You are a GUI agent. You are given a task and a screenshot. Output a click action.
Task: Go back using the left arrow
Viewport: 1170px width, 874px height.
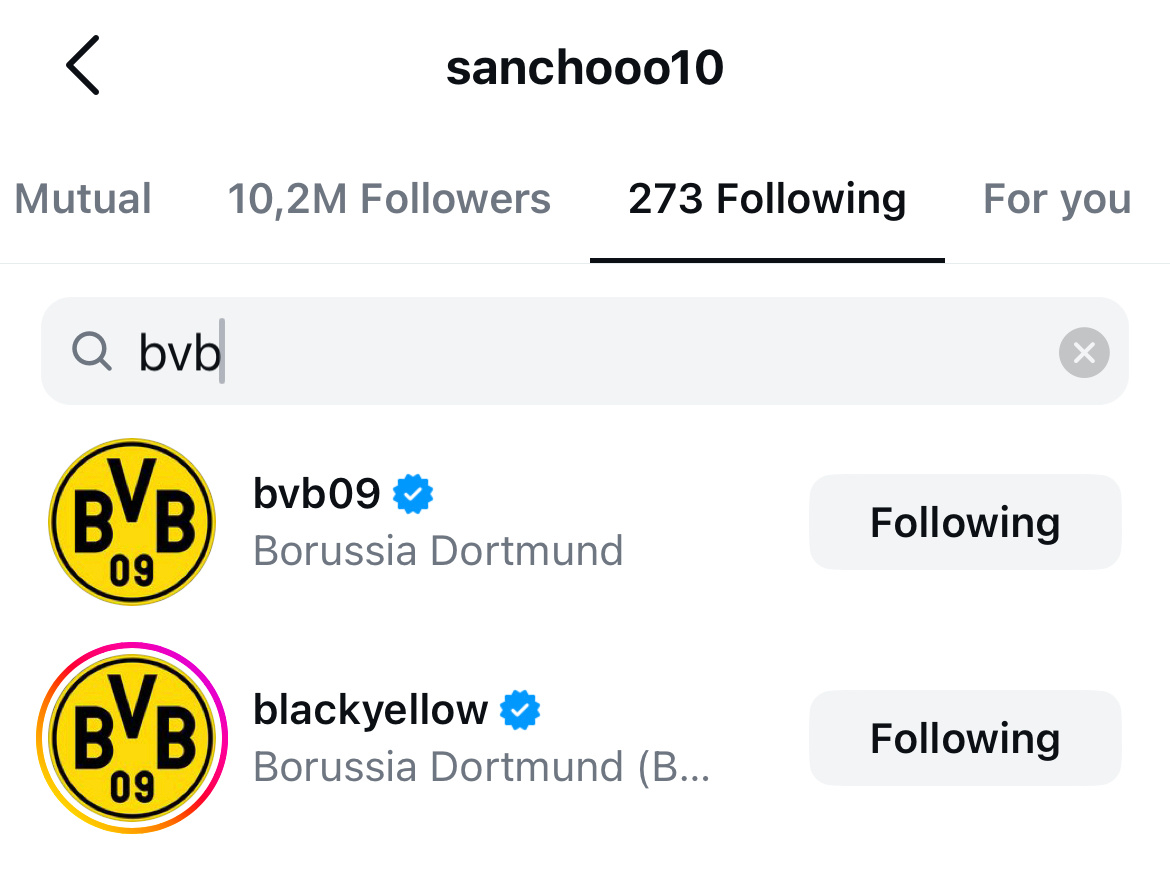pos(83,65)
